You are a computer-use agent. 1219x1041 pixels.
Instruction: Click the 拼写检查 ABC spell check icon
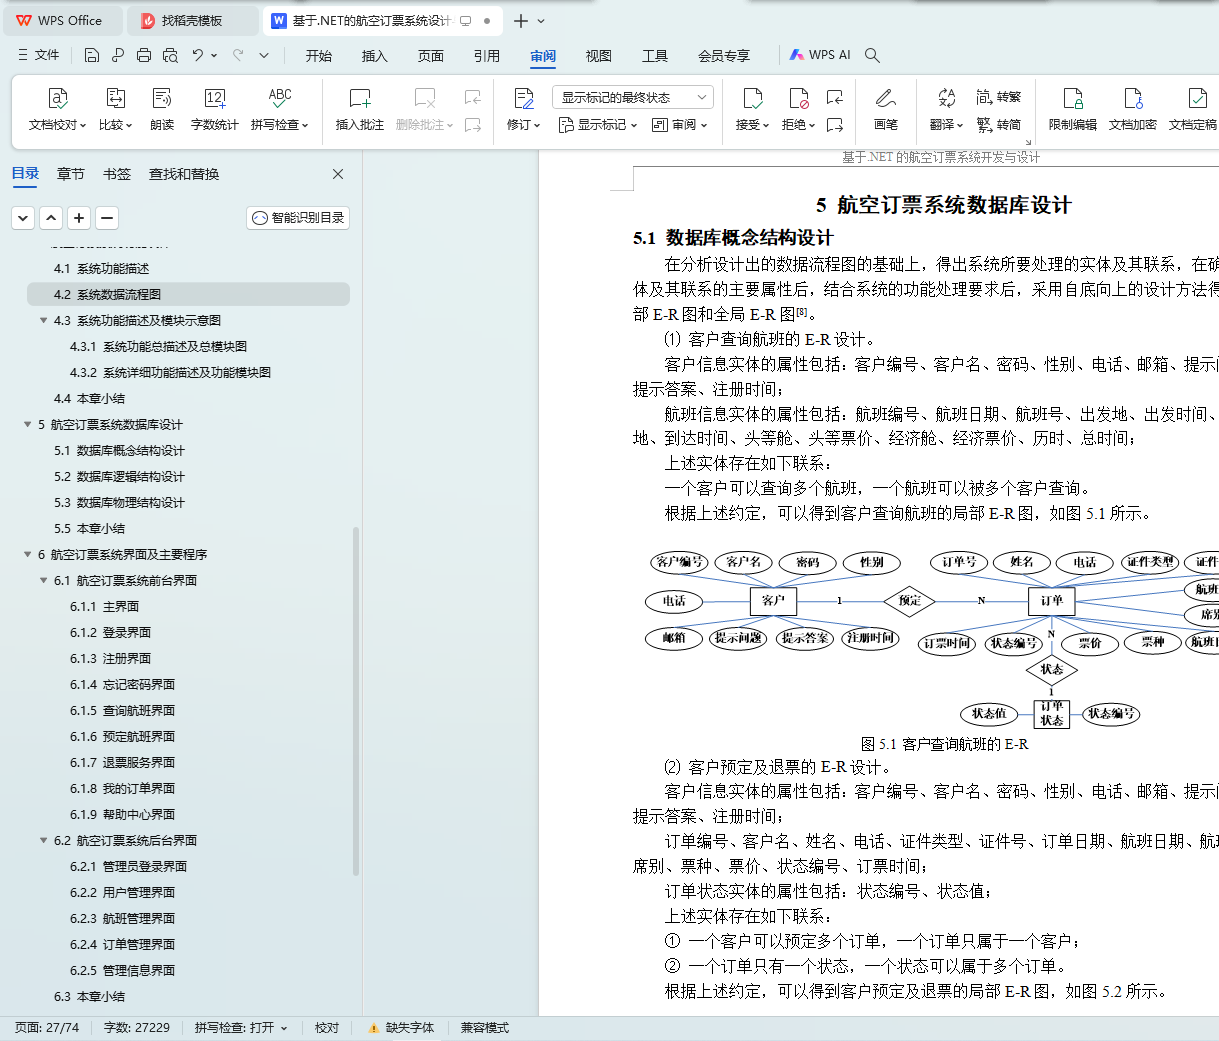[280, 97]
